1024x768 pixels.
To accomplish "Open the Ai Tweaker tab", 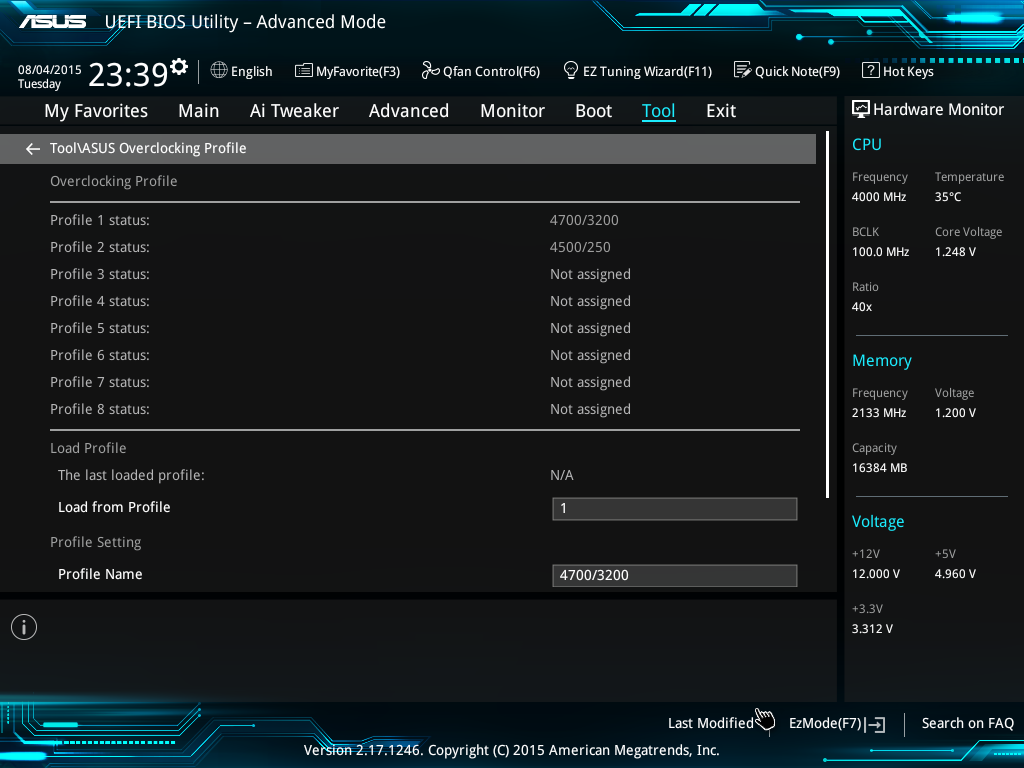I will tap(294, 111).
